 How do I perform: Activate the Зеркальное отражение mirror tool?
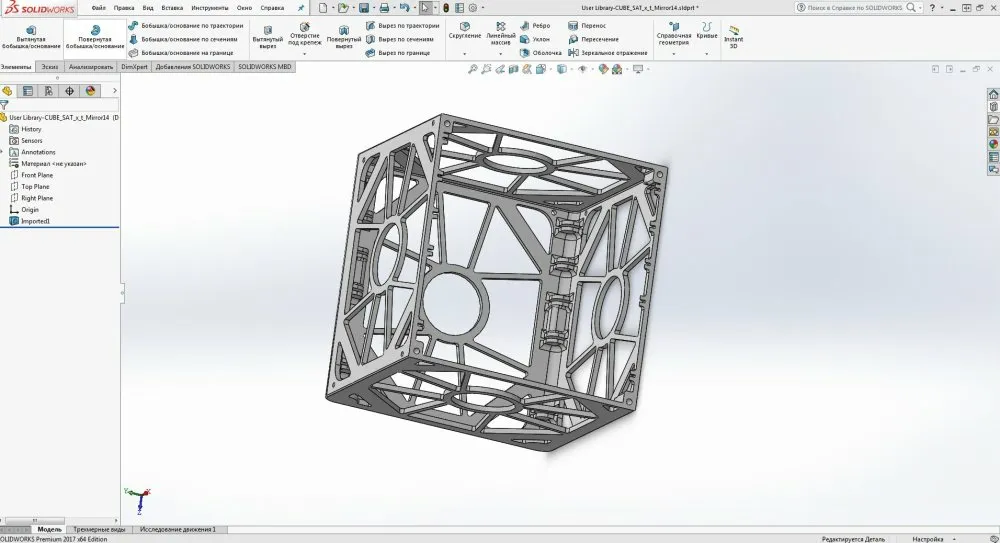click(x=608, y=53)
